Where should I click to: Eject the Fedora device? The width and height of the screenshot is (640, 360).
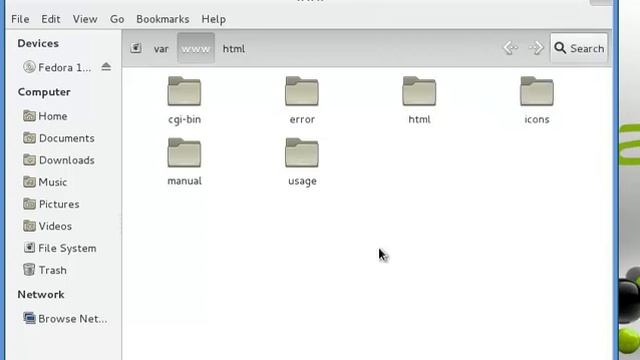pyautogui.click(x=106, y=67)
